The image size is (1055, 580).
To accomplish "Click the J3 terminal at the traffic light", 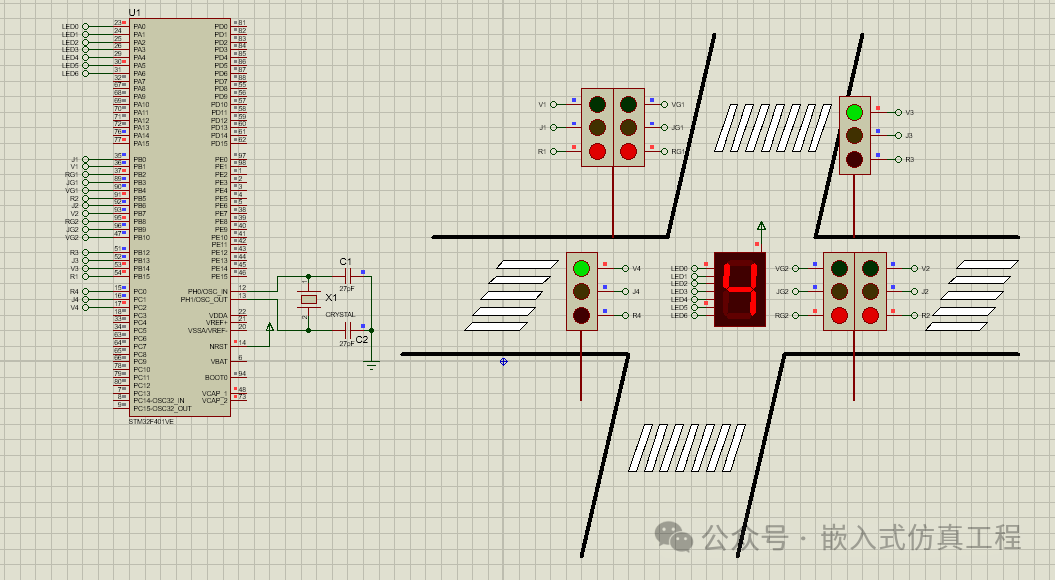I will pyautogui.click(x=898, y=135).
